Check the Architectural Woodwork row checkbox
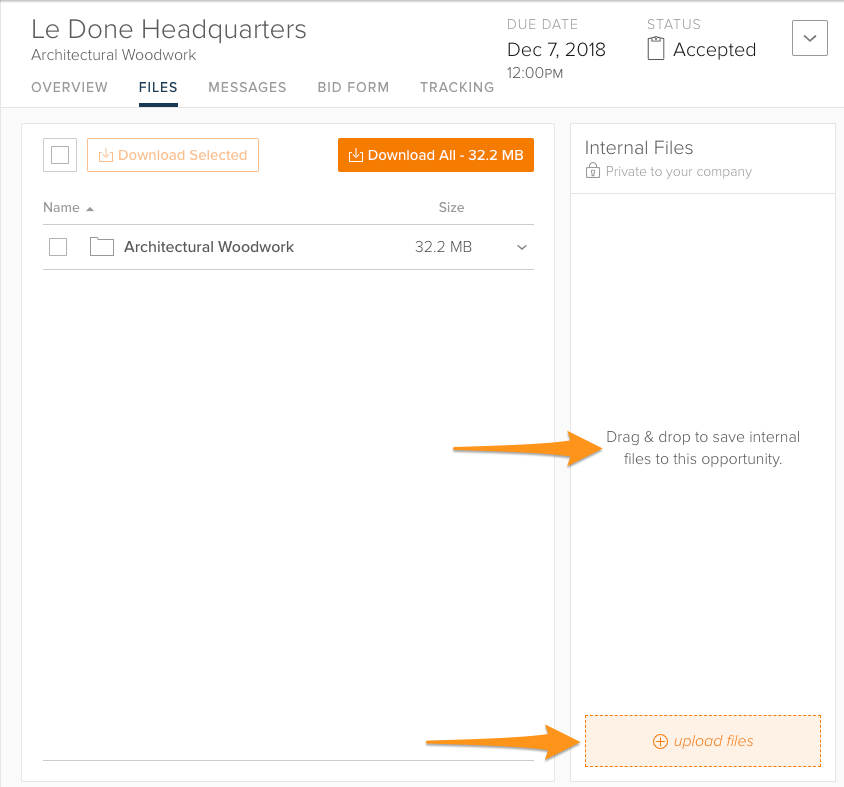The width and height of the screenshot is (844, 787). 58,247
